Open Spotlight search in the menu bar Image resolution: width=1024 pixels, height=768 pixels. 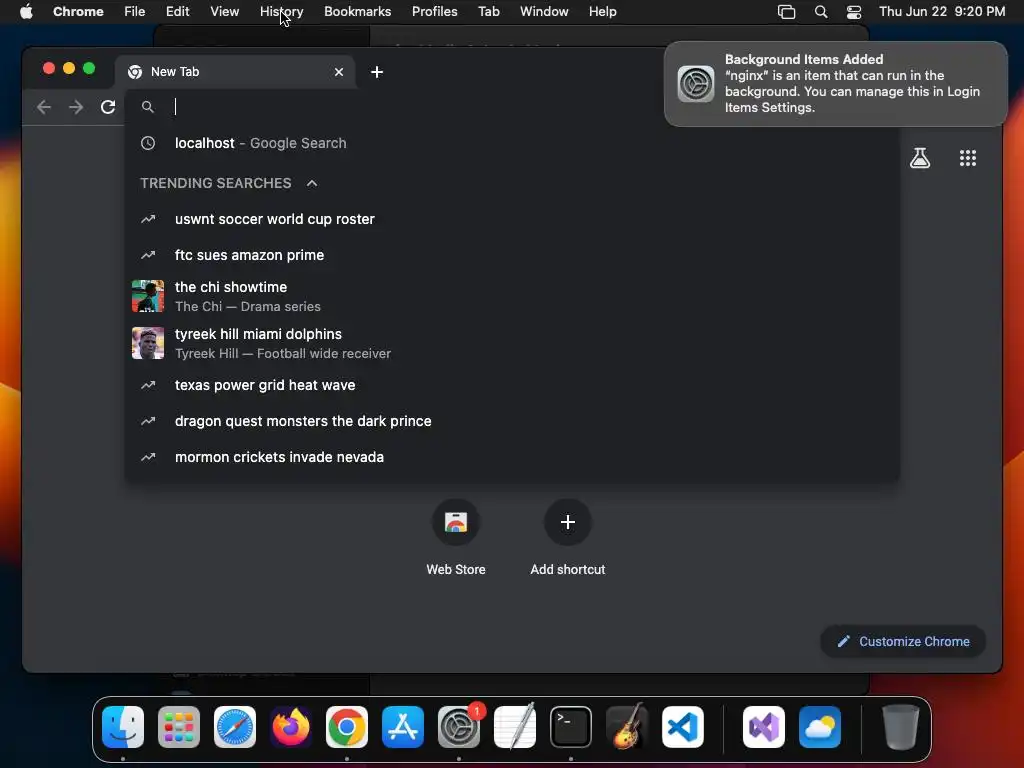point(821,12)
